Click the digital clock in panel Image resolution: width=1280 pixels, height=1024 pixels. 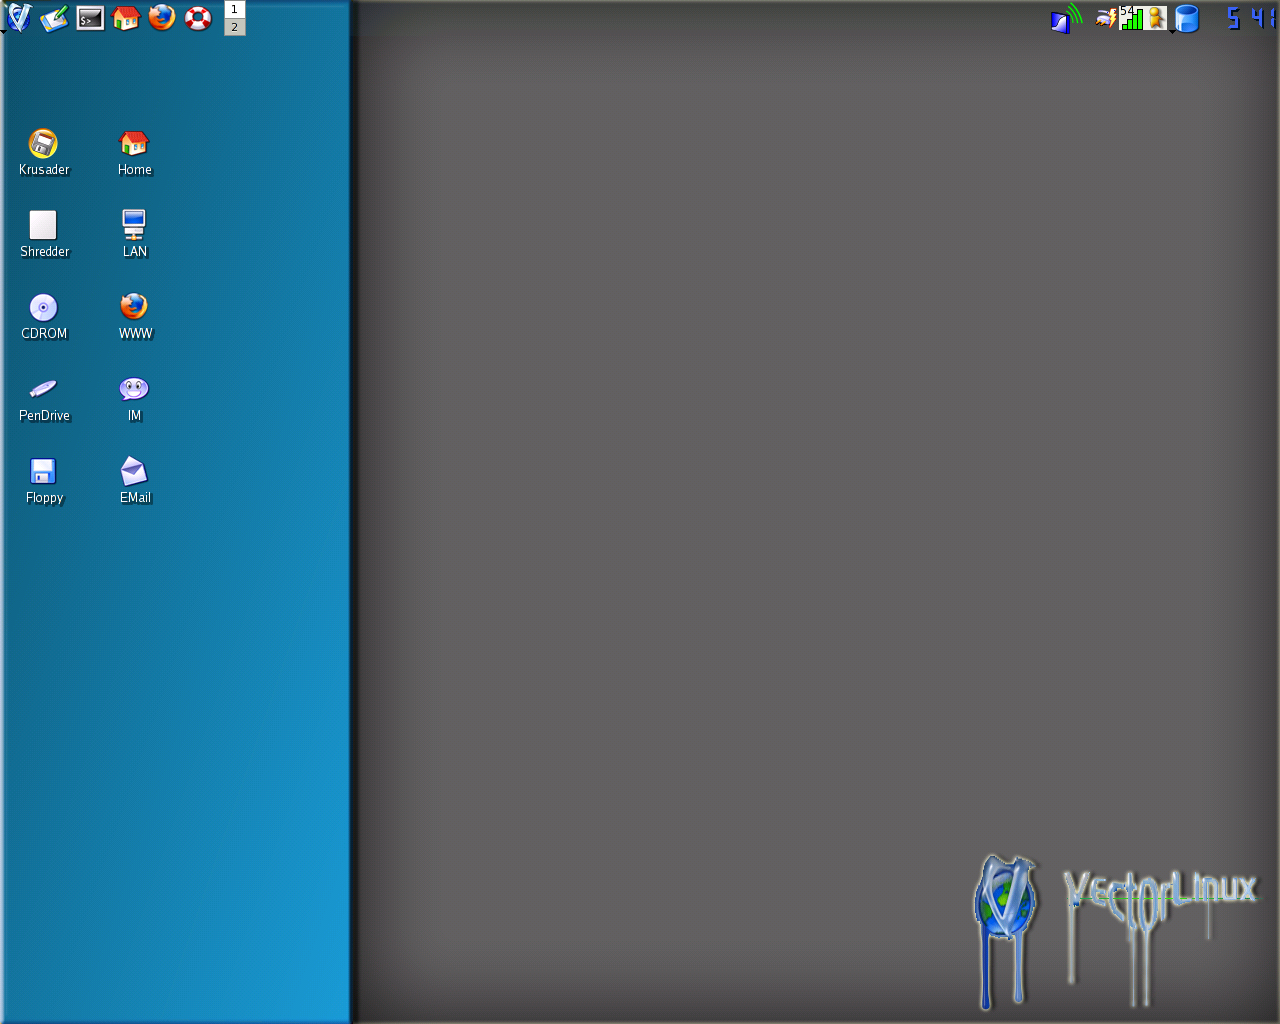click(x=1252, y=18)
